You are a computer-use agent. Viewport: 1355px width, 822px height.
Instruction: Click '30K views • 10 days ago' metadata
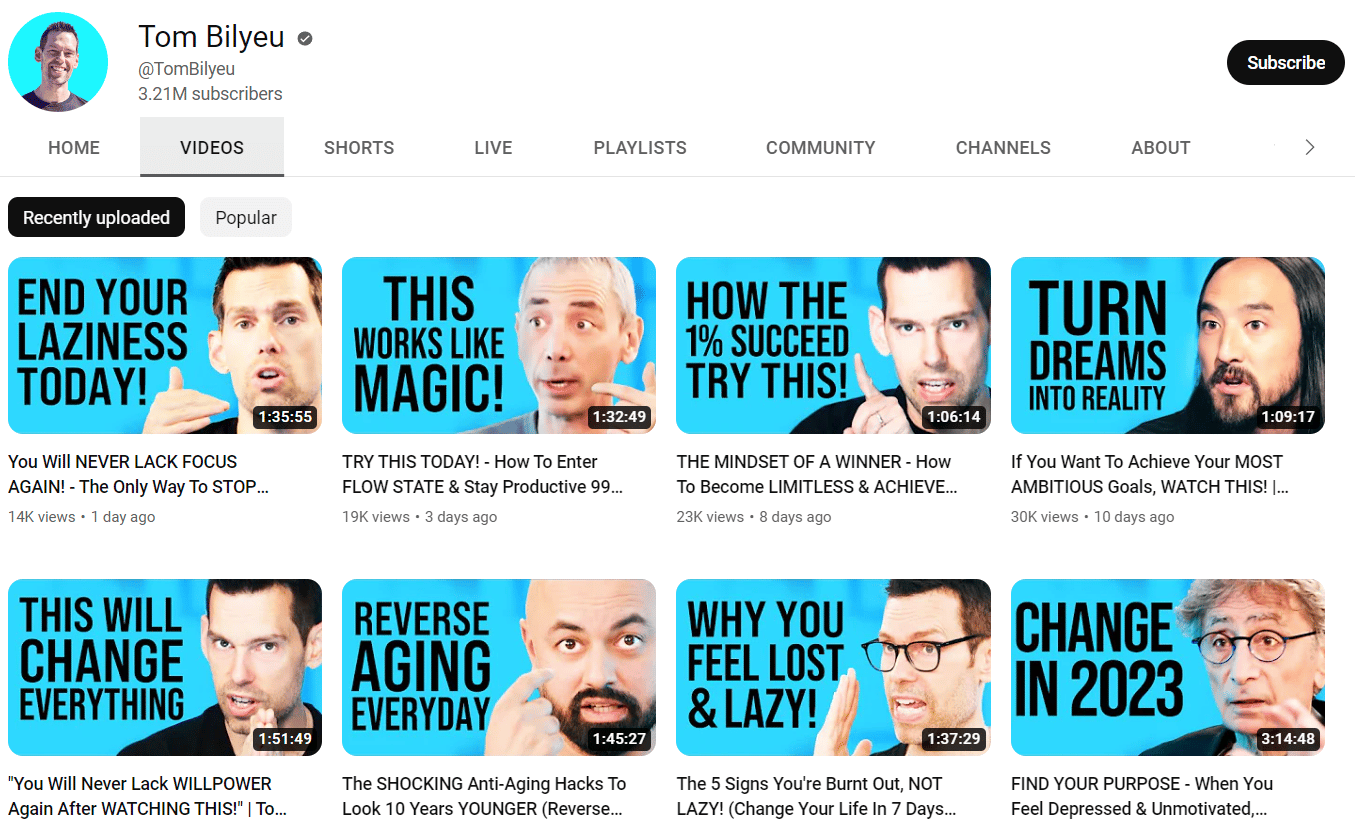pyautogui.click(x=1093, y=517)
